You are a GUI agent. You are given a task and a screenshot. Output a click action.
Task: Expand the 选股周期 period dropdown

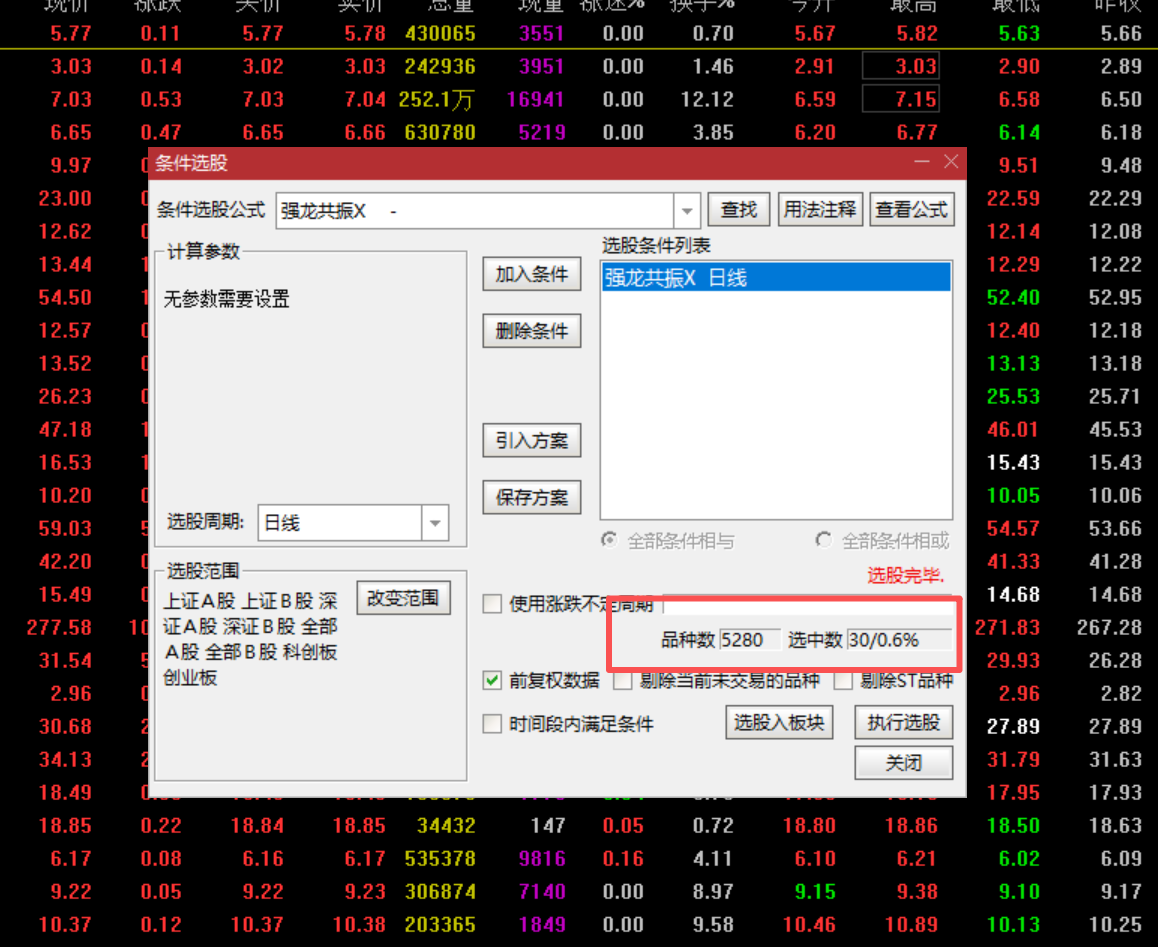pyautogui.click(x=435, y=523)
